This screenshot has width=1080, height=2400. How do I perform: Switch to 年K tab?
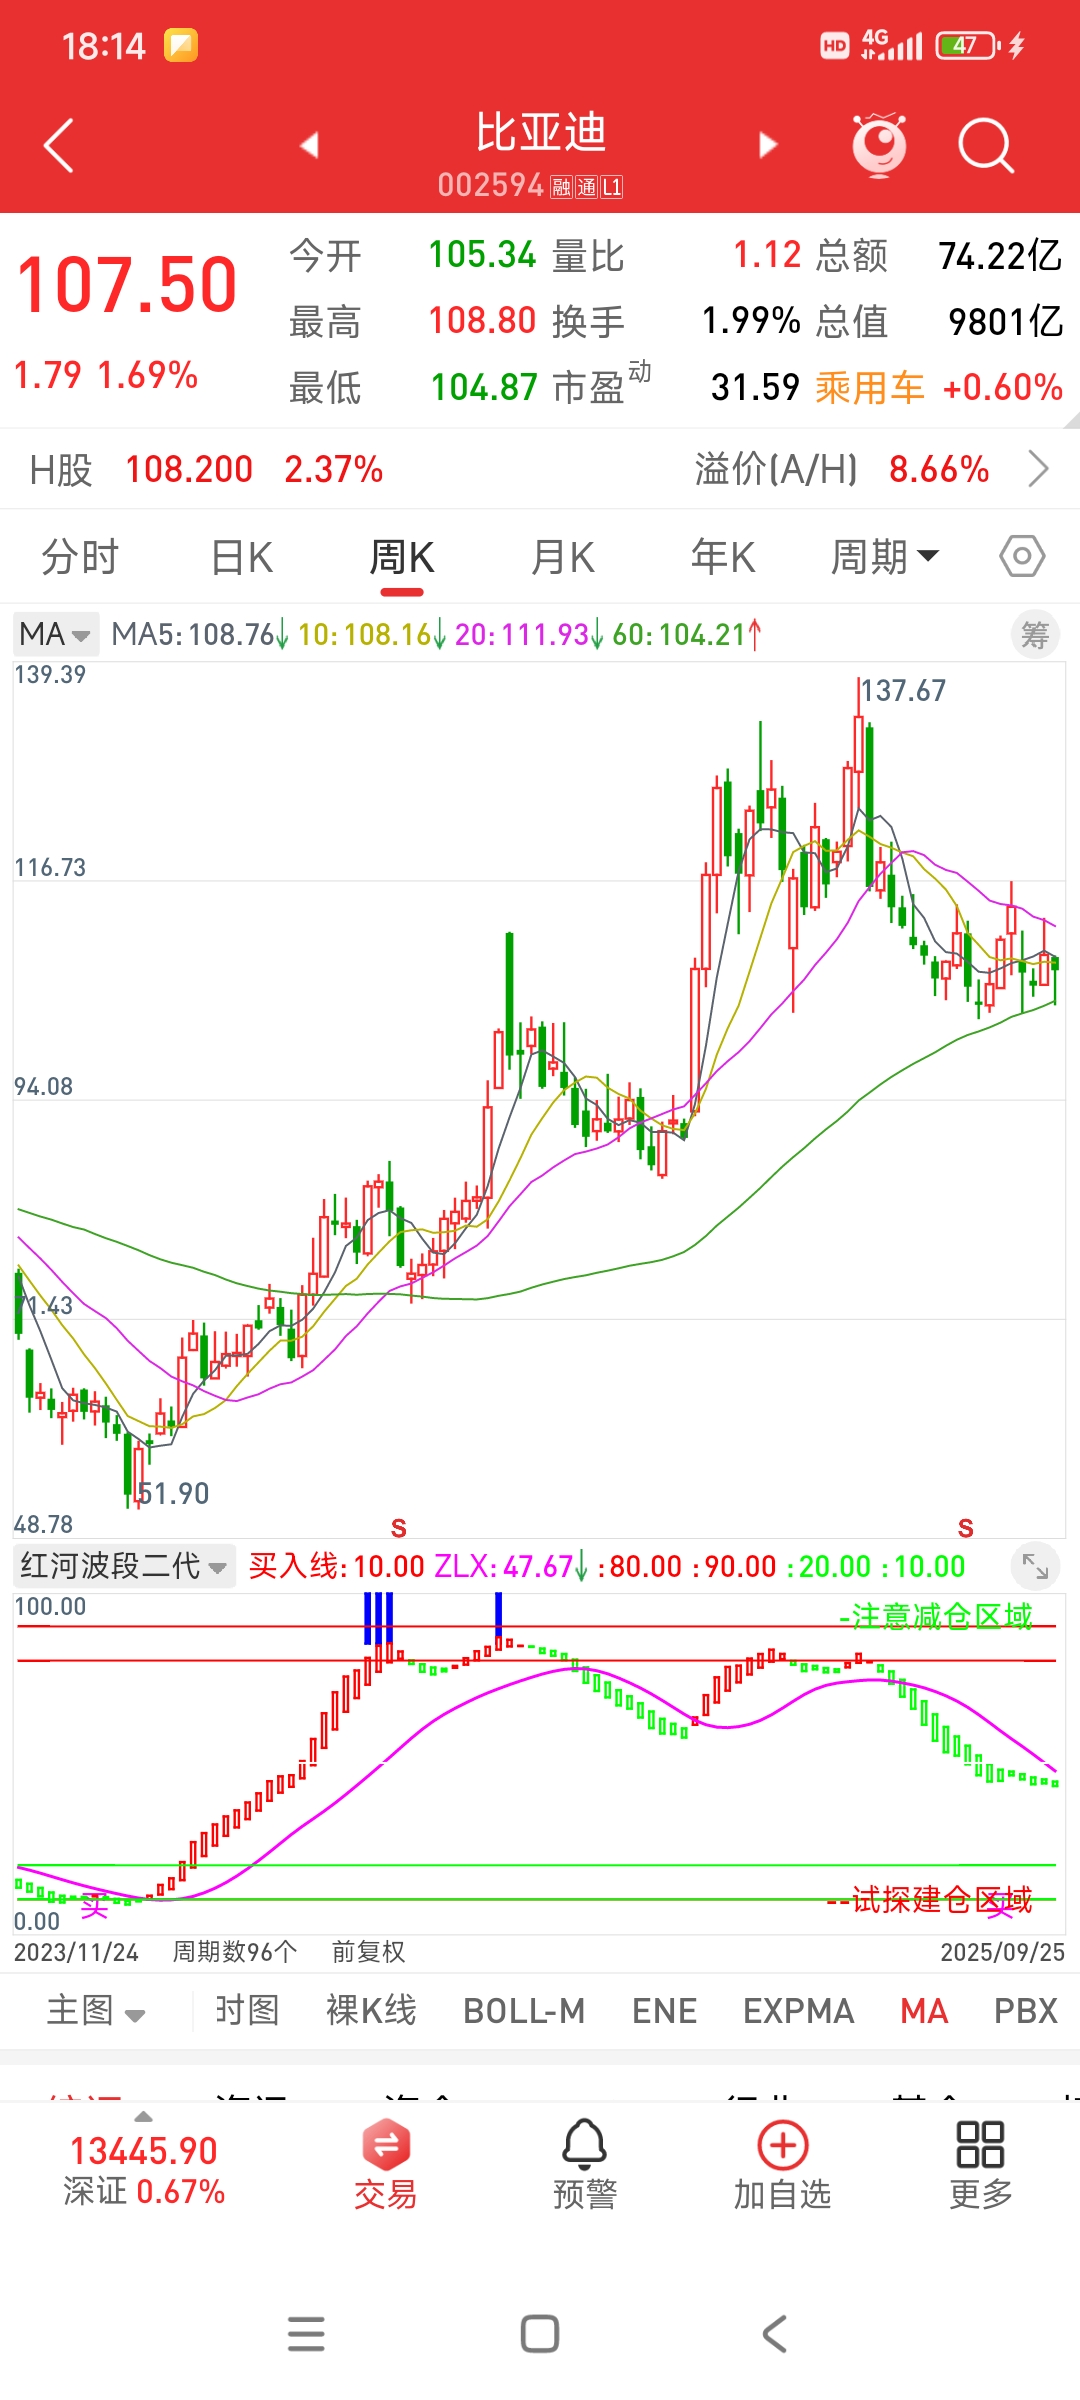[x=723, y=556]
